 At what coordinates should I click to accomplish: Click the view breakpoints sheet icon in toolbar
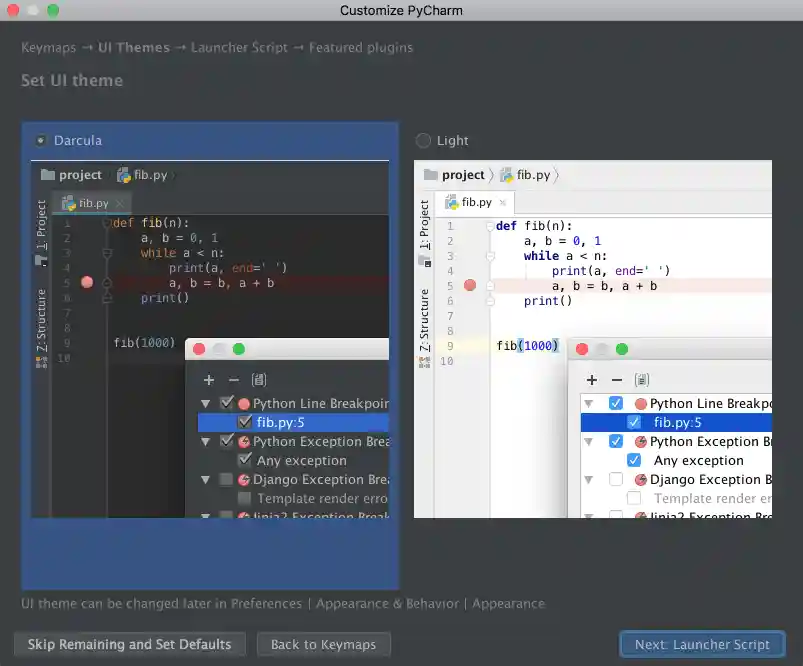[x=259, y=379]
